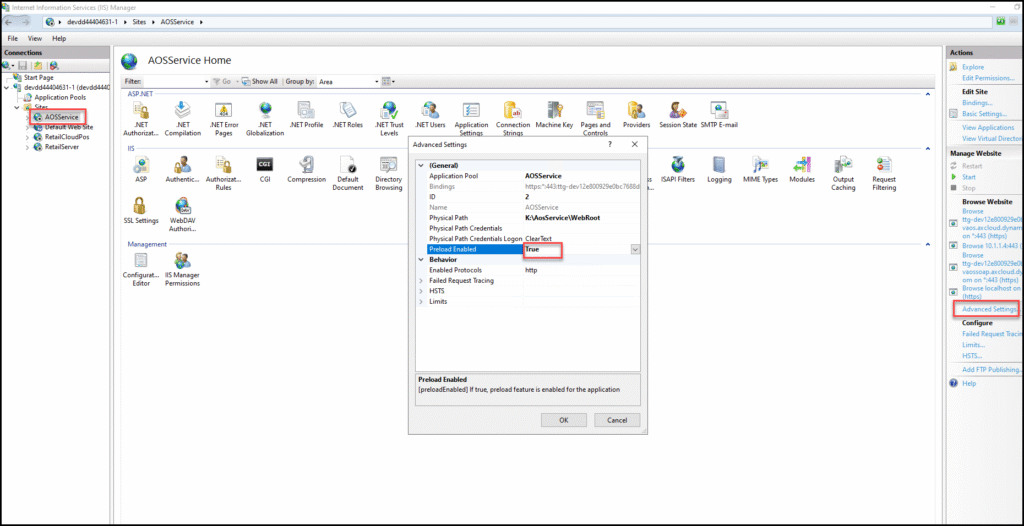This screenshot has width=1024, height=526.
Task: Open the Preload Enabled value dropdown
Action: pyautogui.click(x=635, y=249)
